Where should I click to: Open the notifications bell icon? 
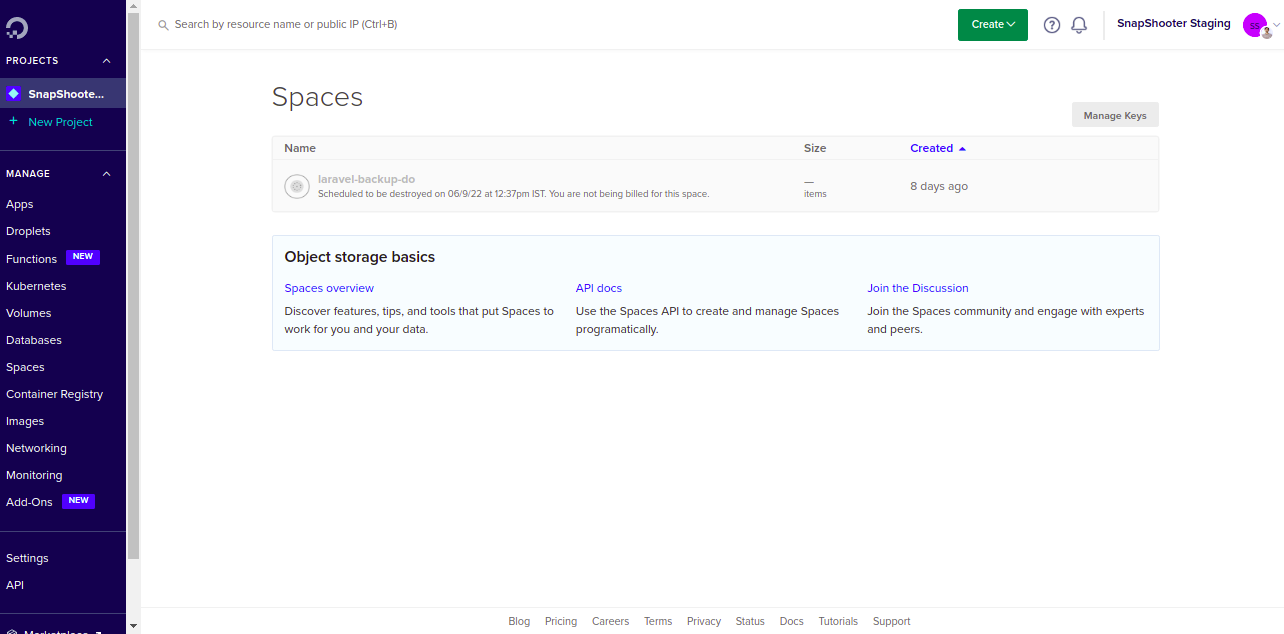point(1079,25)
